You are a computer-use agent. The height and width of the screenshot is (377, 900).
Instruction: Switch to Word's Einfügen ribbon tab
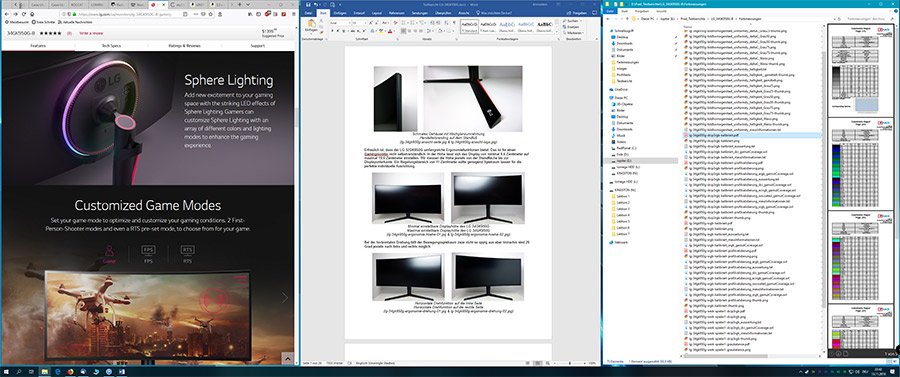340,13
